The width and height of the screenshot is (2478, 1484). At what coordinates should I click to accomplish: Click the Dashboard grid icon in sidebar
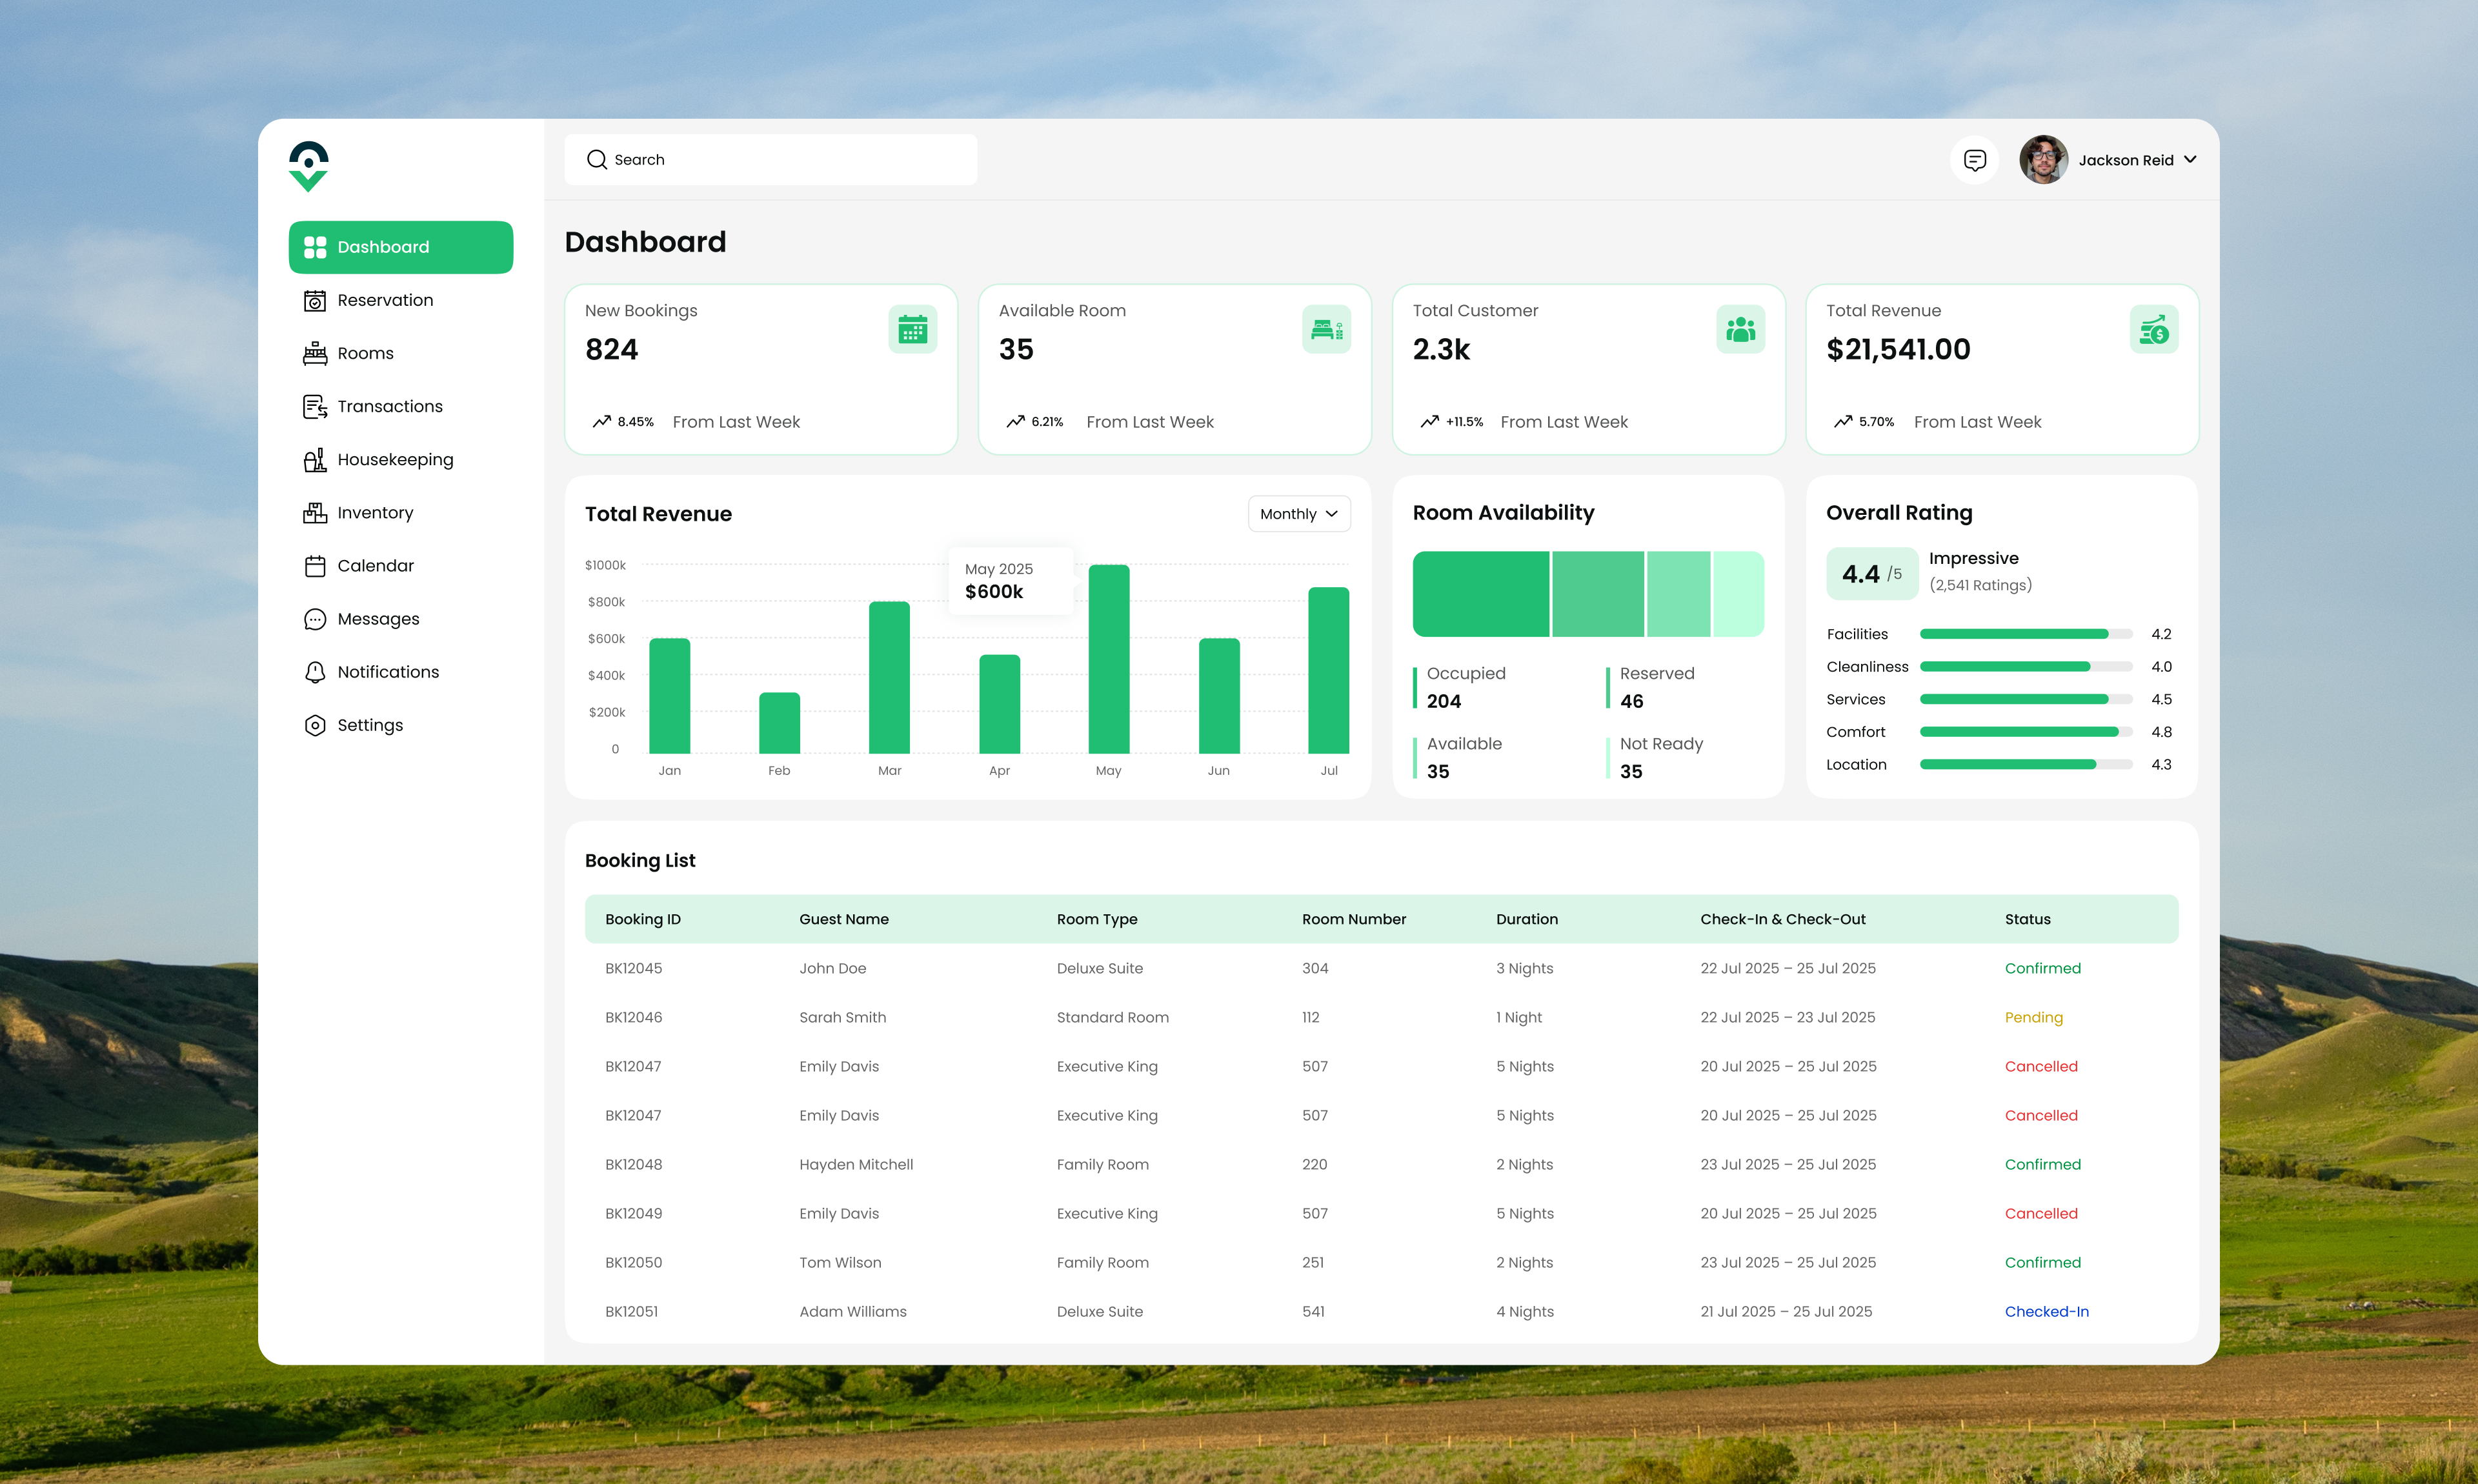(315, 247)
